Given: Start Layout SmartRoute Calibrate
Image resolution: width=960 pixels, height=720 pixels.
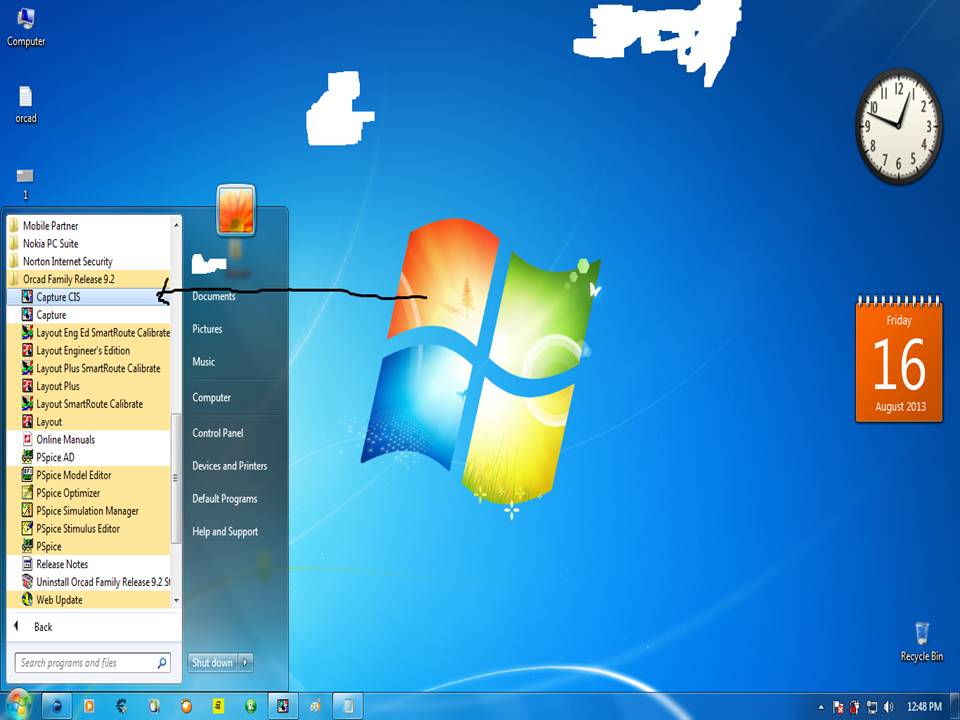Looking at the screenshot, I should [89, 403].
